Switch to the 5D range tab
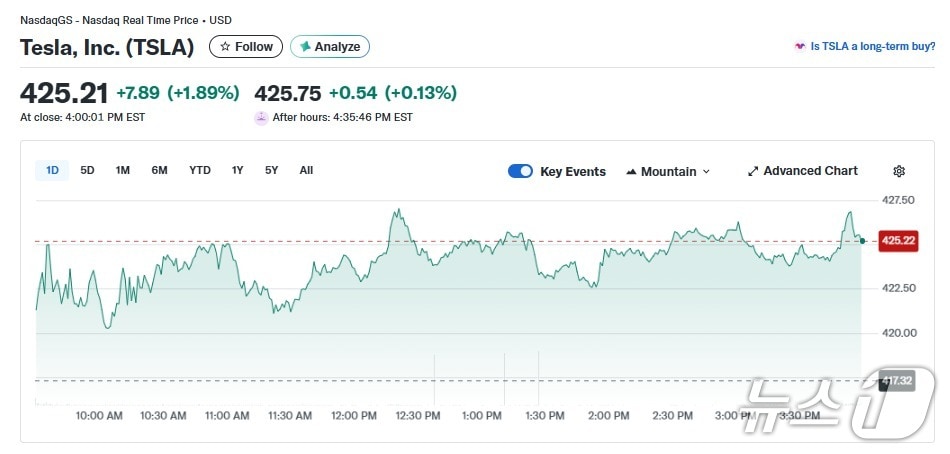The width and height of the screenshot is (950, 454). [x=87, y=170]
